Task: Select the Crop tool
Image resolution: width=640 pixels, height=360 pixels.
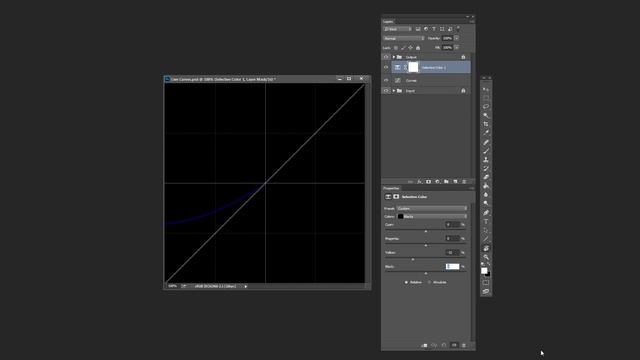Action: (x=486, y=124)
